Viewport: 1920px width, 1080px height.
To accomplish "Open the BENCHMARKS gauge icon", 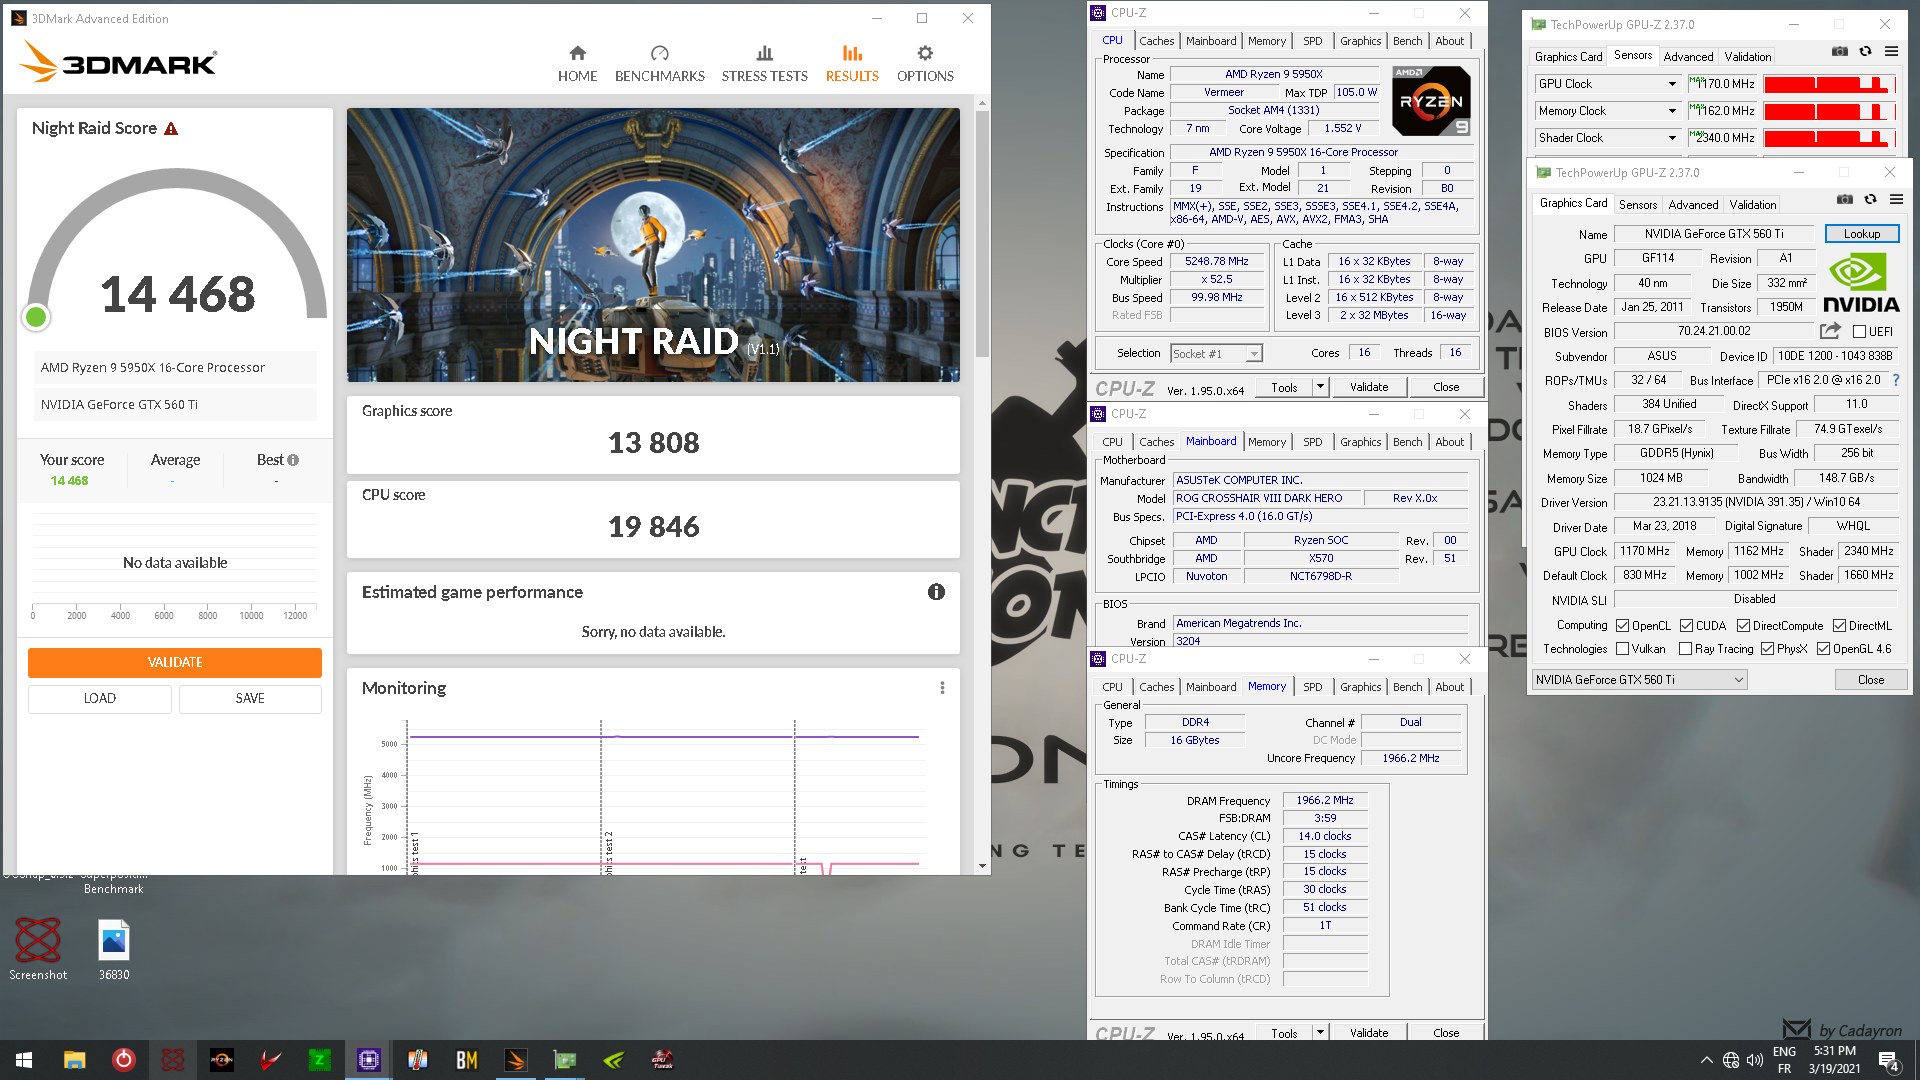I will [x=659, y=53].
